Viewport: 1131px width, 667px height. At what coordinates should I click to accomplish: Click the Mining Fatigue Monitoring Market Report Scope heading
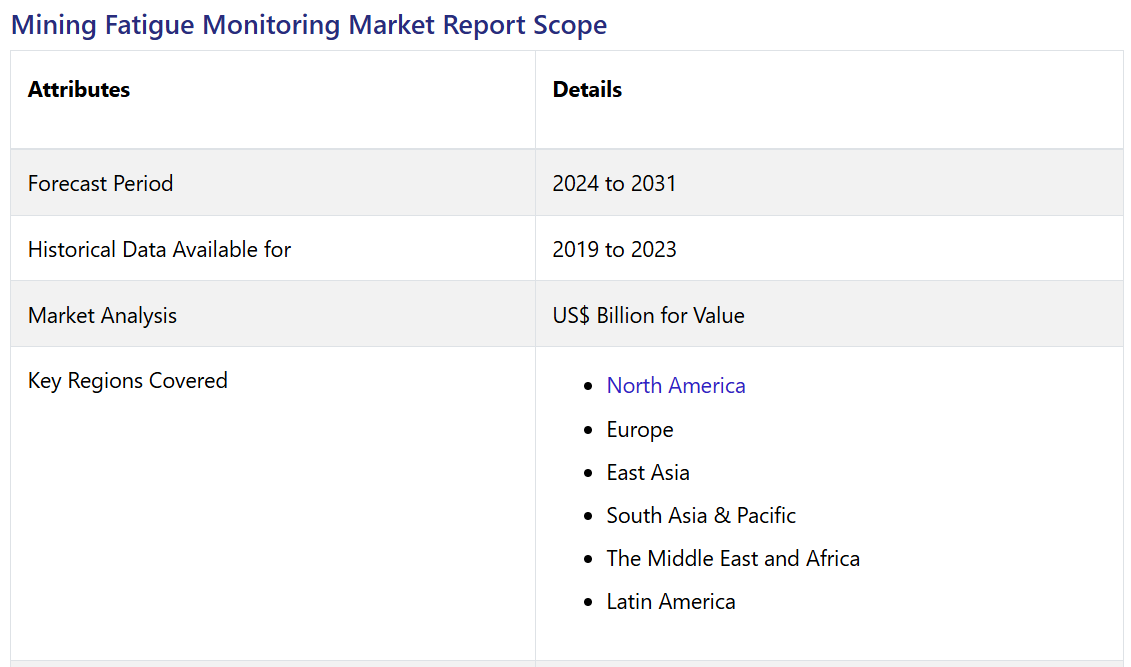coord(309,25)
